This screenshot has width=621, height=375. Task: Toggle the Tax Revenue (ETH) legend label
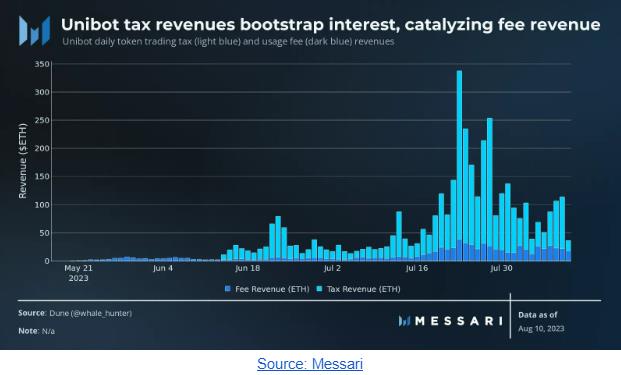click(x=364, y=289)
